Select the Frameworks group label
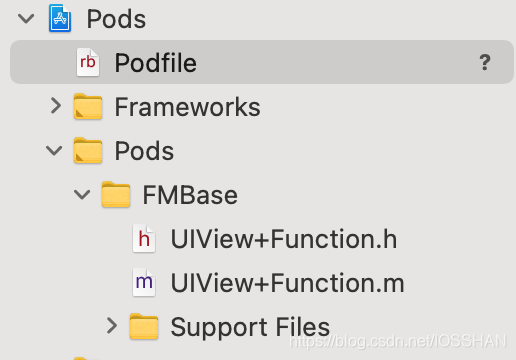516x360 pixels. pyautogui.click(x=187, y=107)
